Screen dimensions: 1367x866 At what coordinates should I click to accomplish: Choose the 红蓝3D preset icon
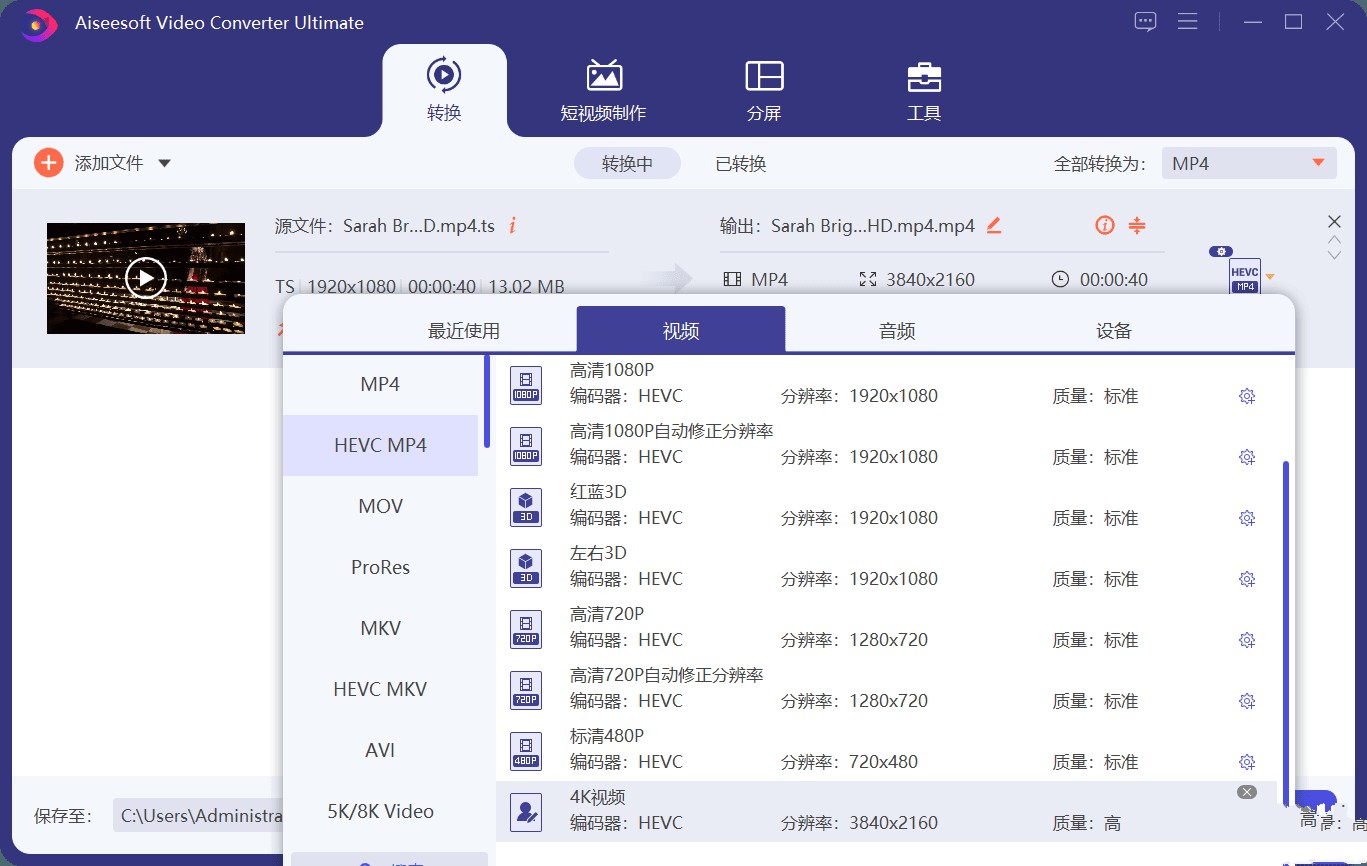526,507
